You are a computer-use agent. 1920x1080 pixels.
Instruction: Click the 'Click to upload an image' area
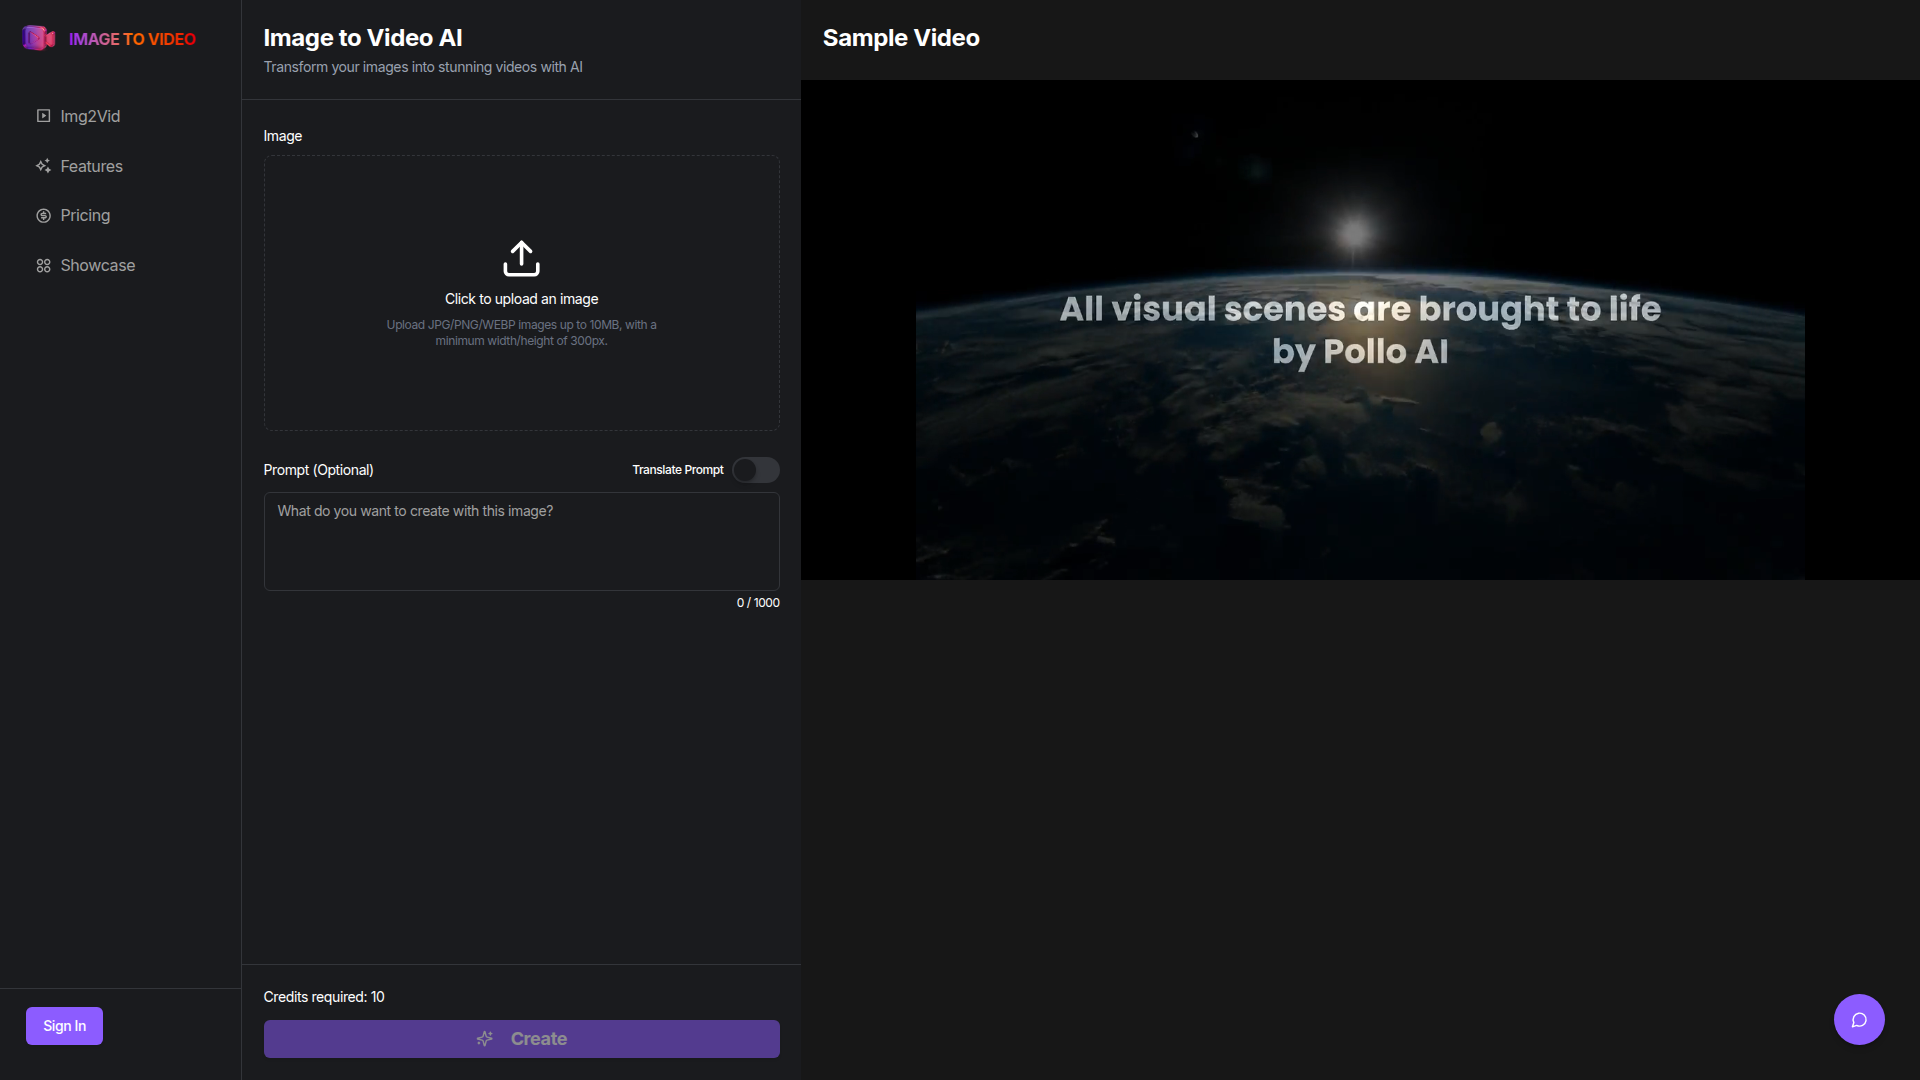521,299
